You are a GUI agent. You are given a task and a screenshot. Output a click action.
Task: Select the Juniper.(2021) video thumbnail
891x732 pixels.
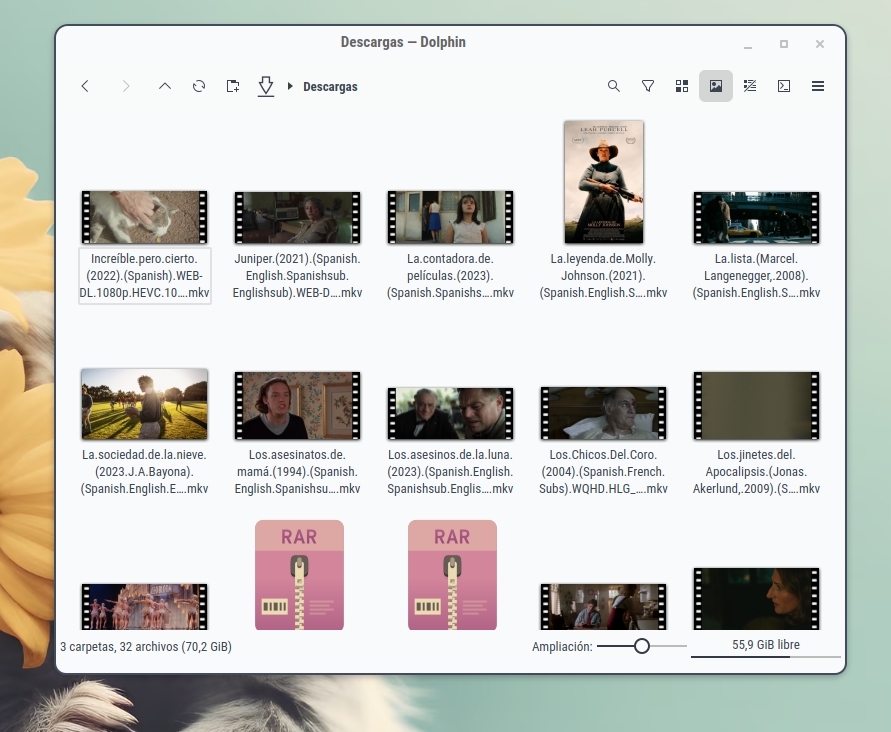coord(297,217)
